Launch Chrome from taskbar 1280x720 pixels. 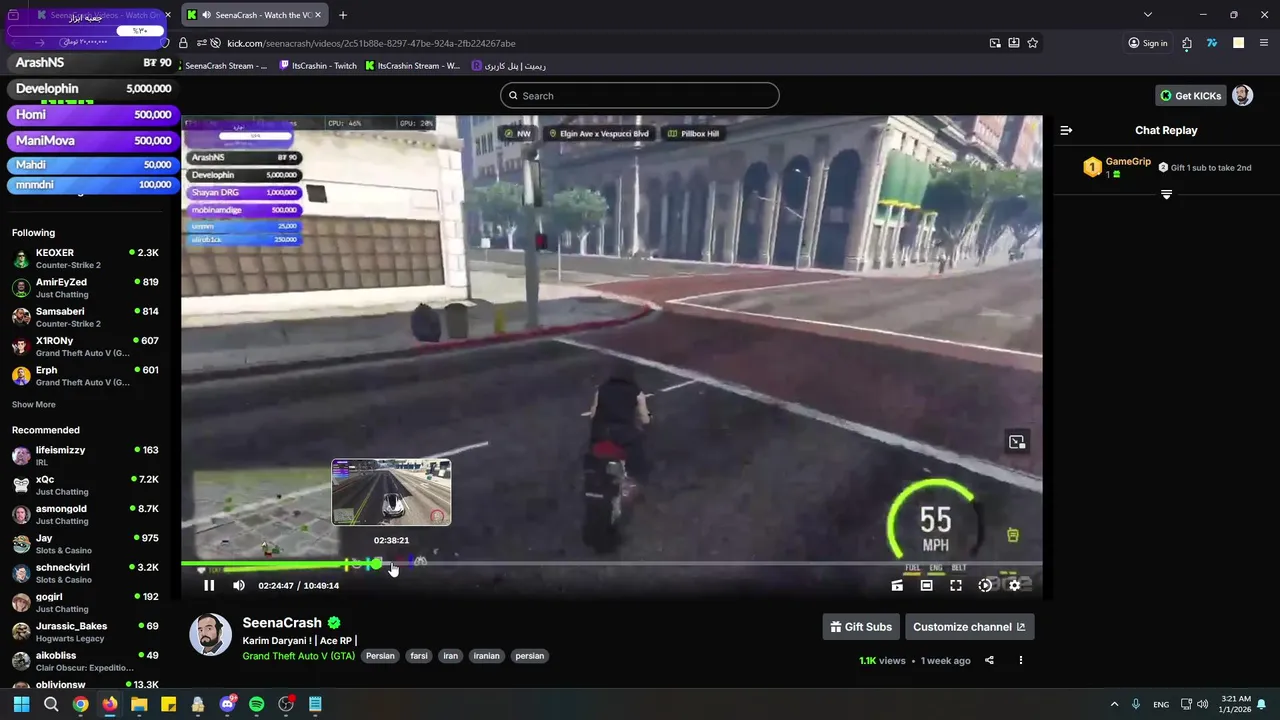tap(80, 704)
